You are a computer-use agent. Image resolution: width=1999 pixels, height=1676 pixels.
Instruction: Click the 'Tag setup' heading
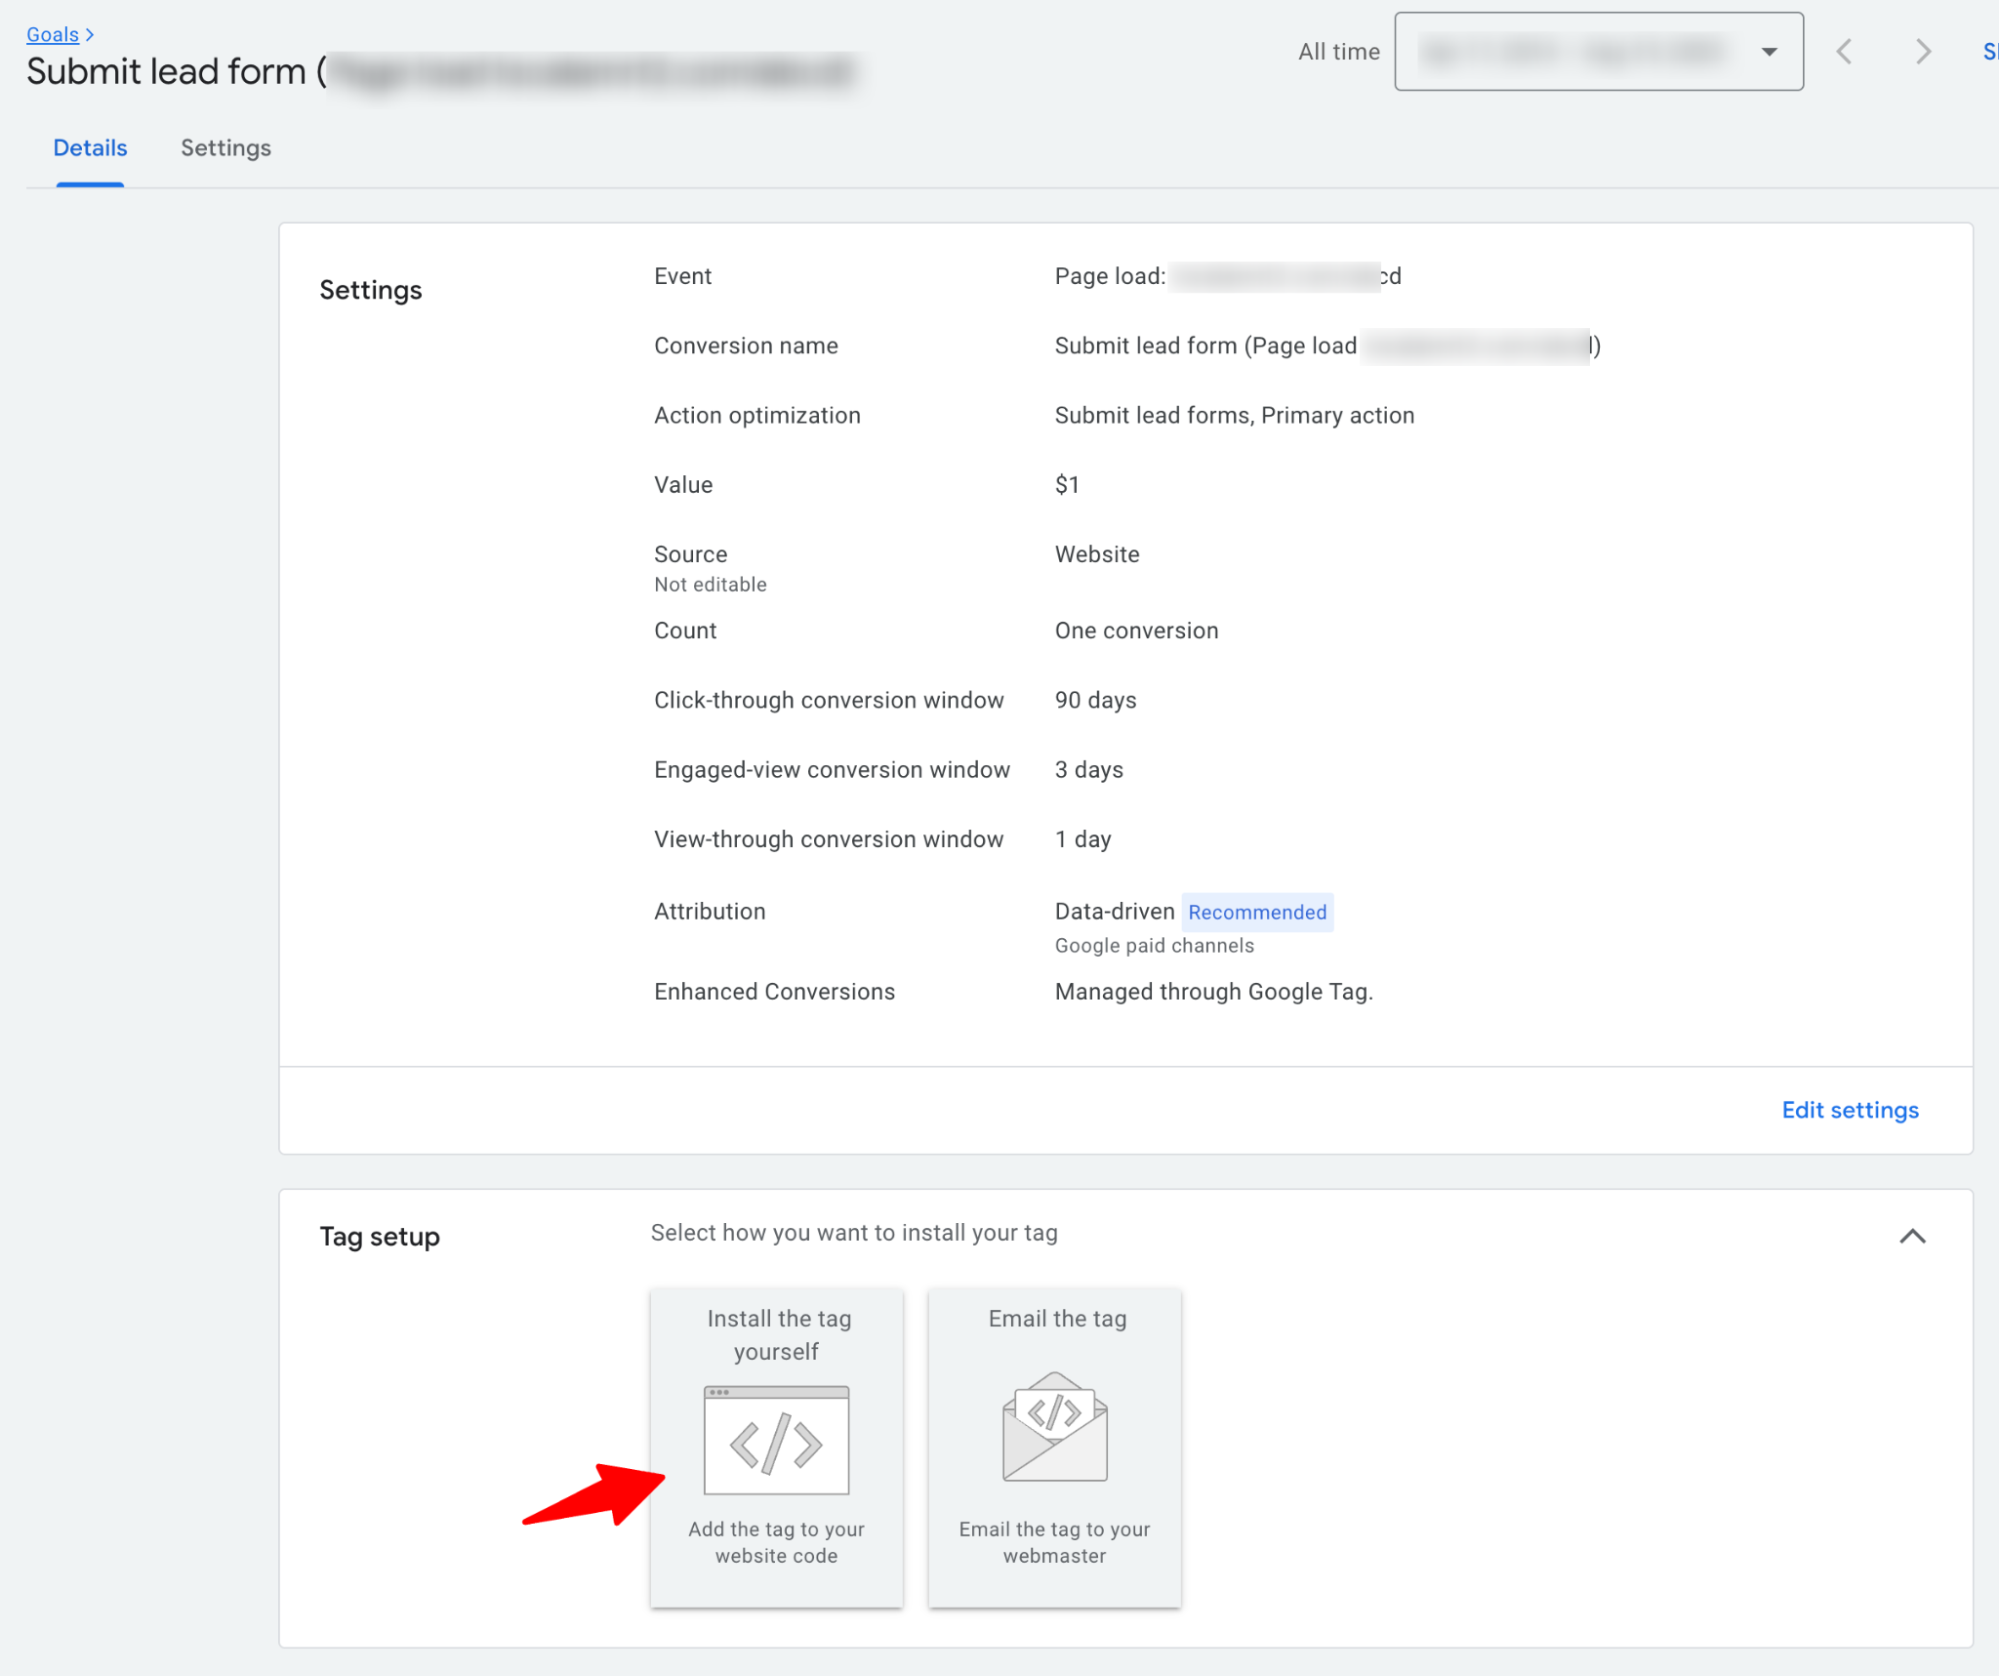[x=379, y=1237]
